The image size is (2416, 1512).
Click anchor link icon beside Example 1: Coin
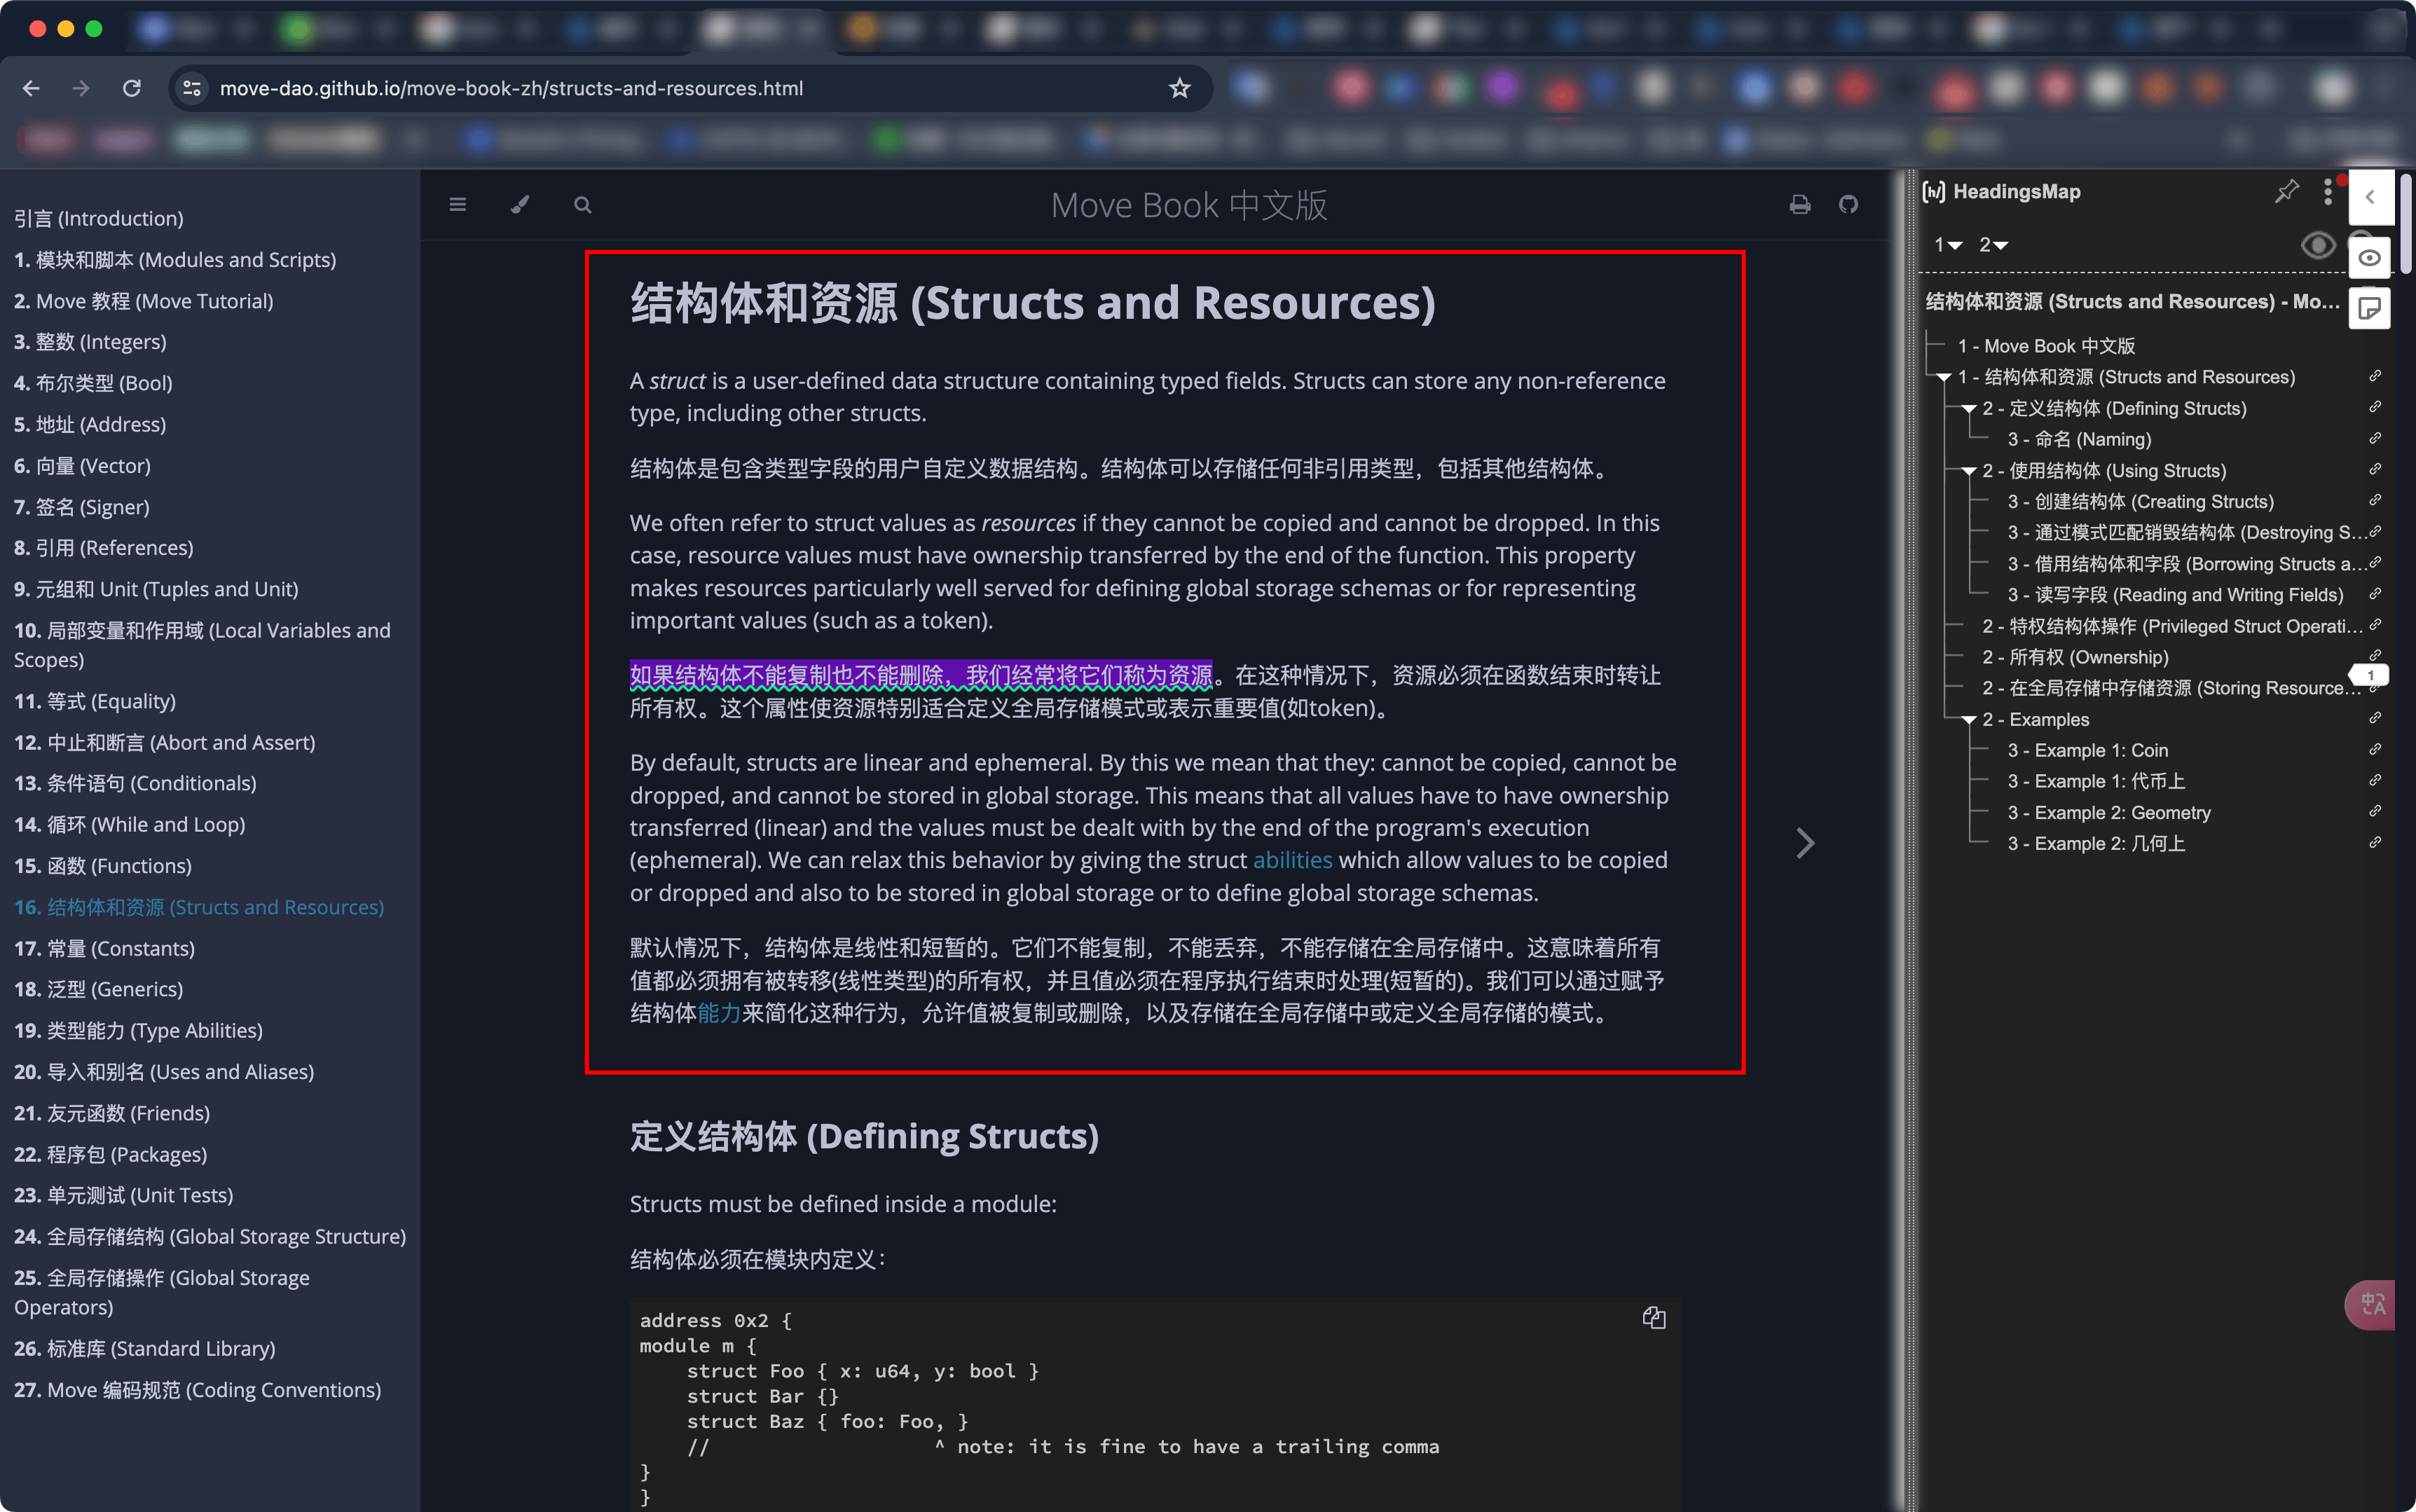2375,749
